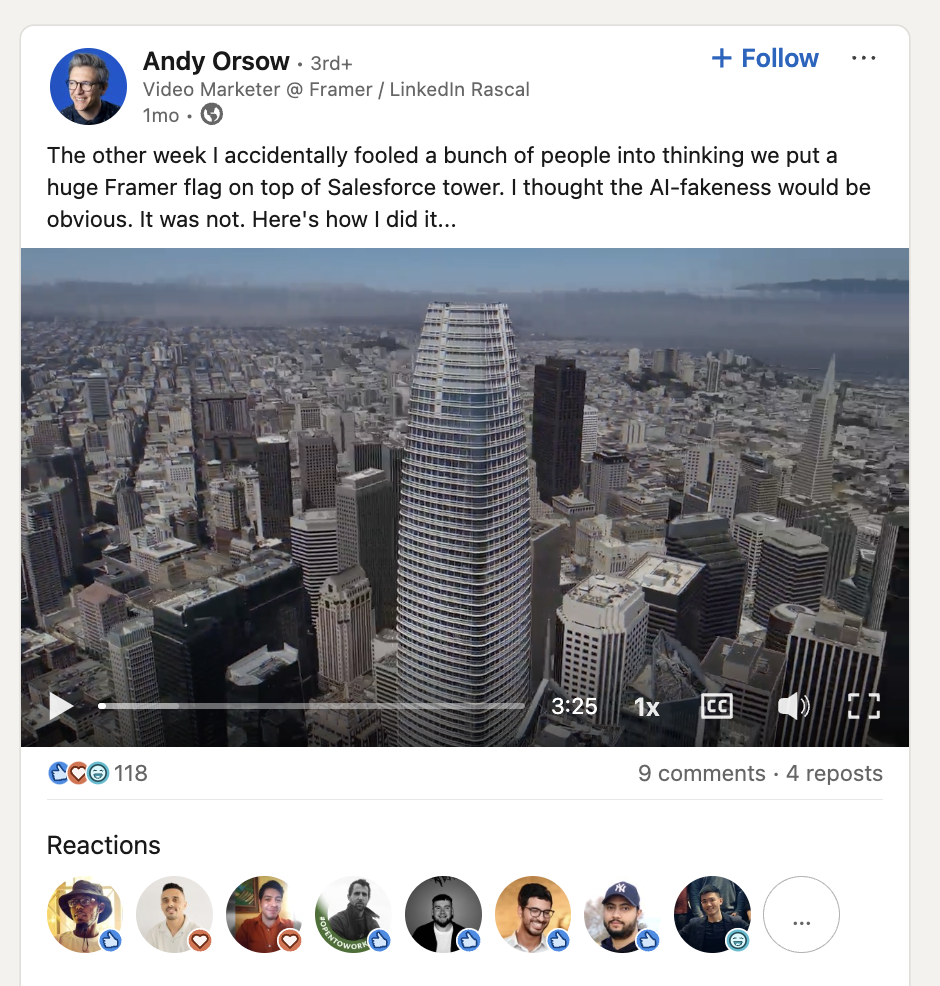Click the reactor with the green #OpenToWork frame
The width and height of the screenshot is (940, 986).
click(x=352, y=915)
